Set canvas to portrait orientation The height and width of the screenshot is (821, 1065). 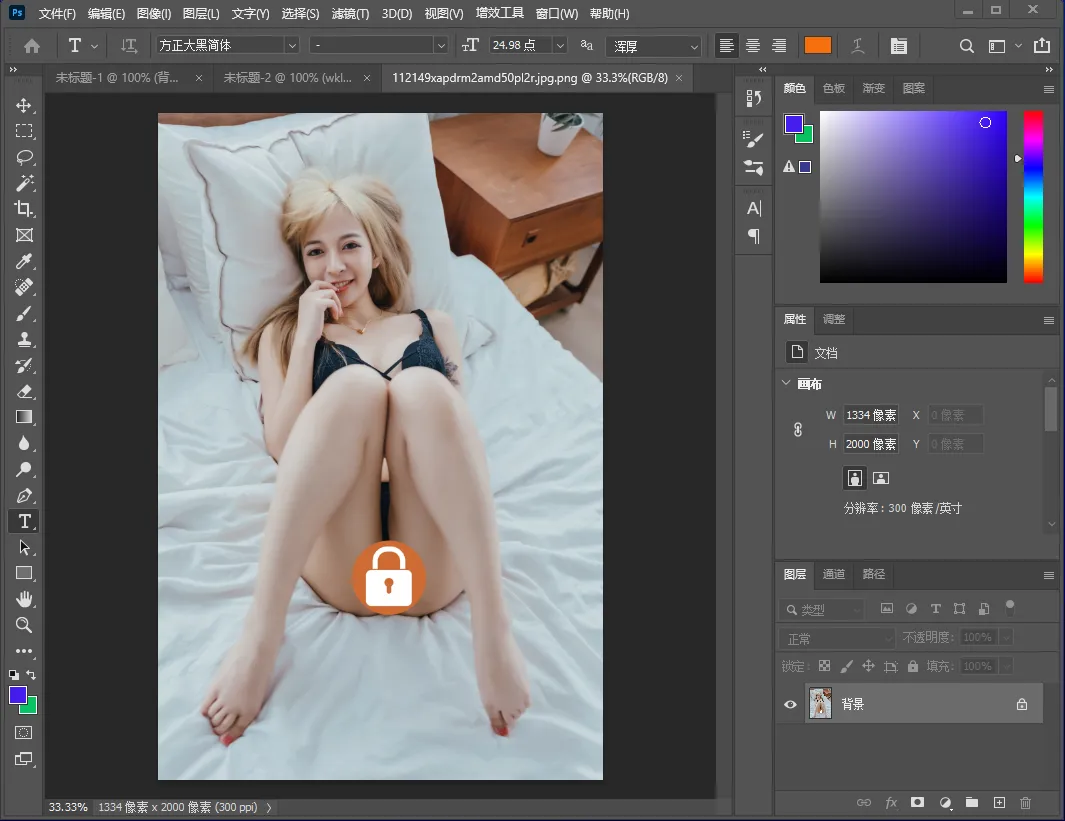tap(854, 478)
